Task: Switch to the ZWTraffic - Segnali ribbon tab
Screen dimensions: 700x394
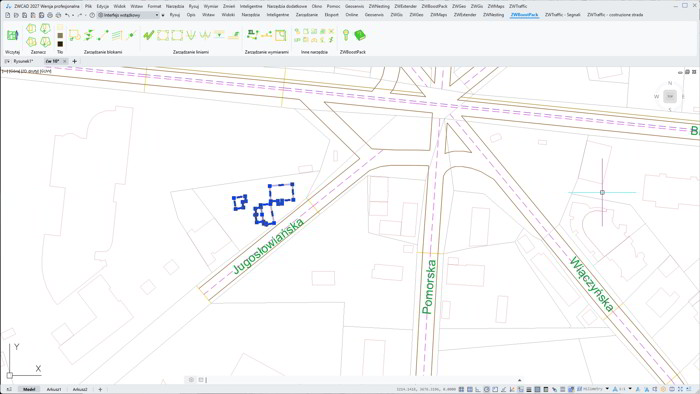Action: [562, 15]
